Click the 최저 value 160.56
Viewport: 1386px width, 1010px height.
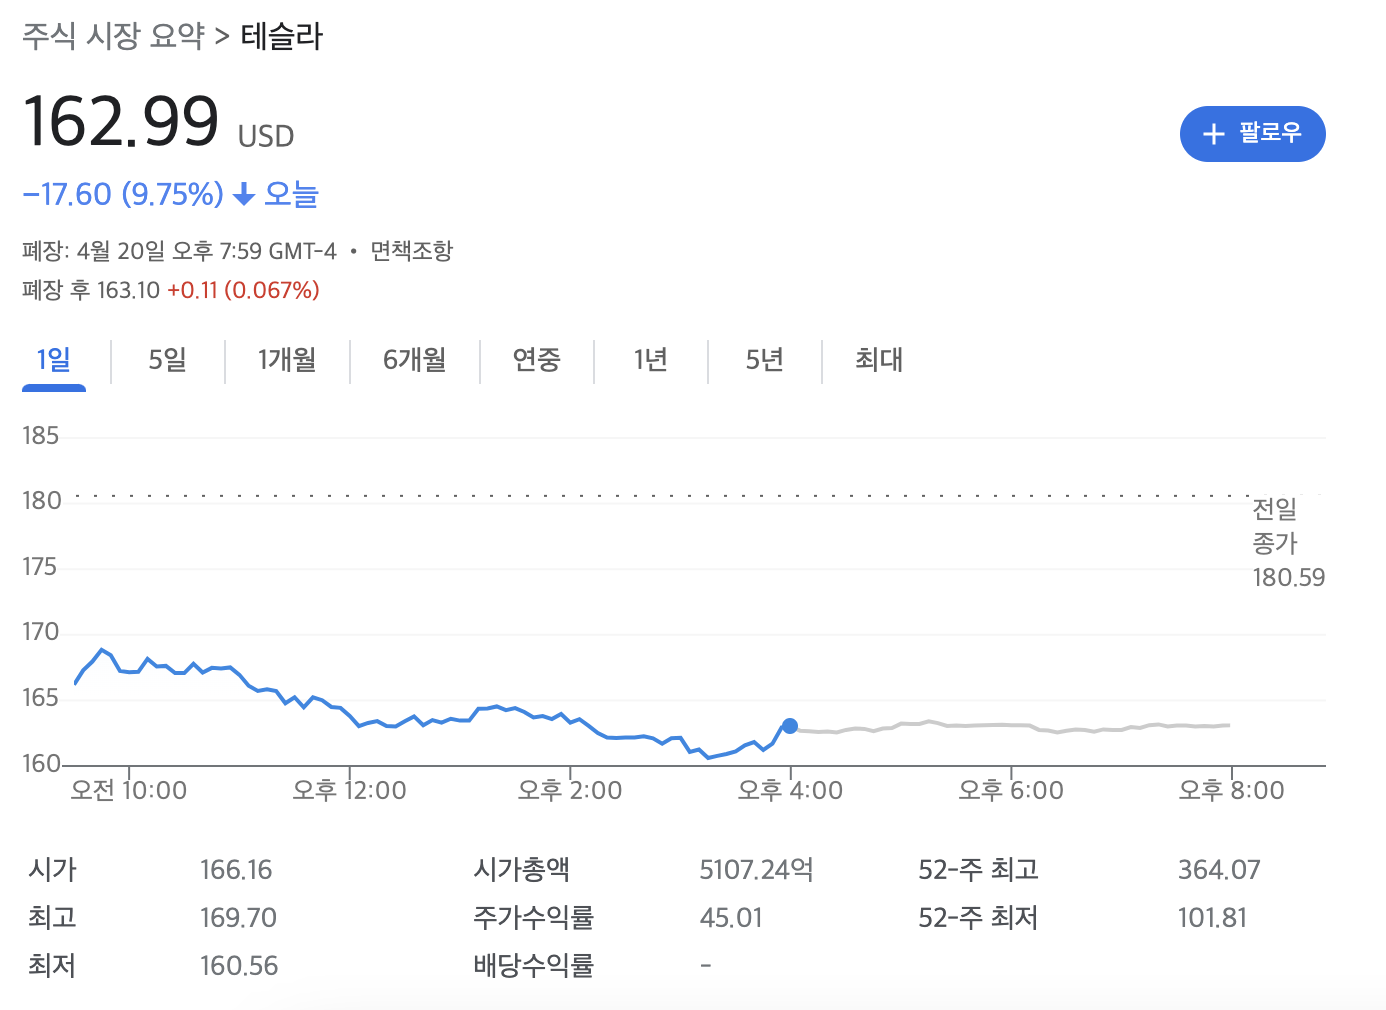239,966
